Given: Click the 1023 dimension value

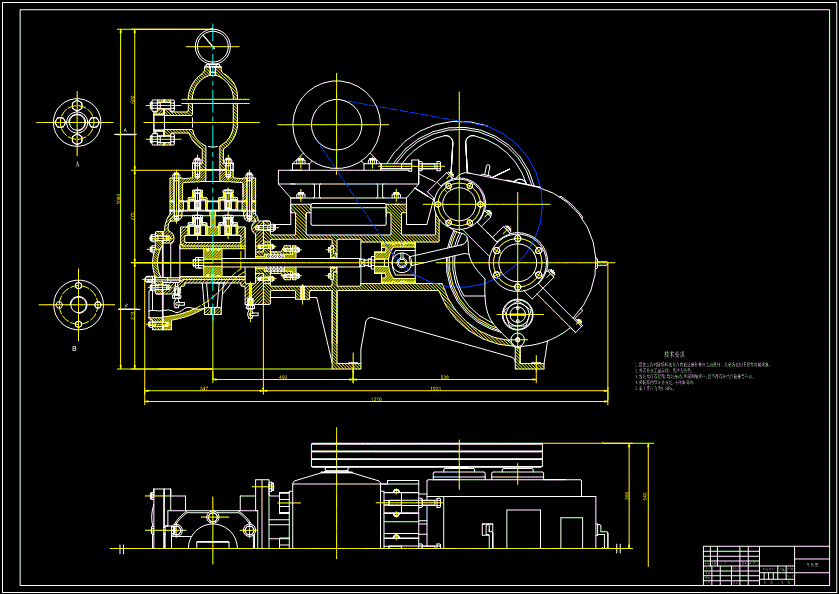Looking at the screenshot, I should click(435, 389).
